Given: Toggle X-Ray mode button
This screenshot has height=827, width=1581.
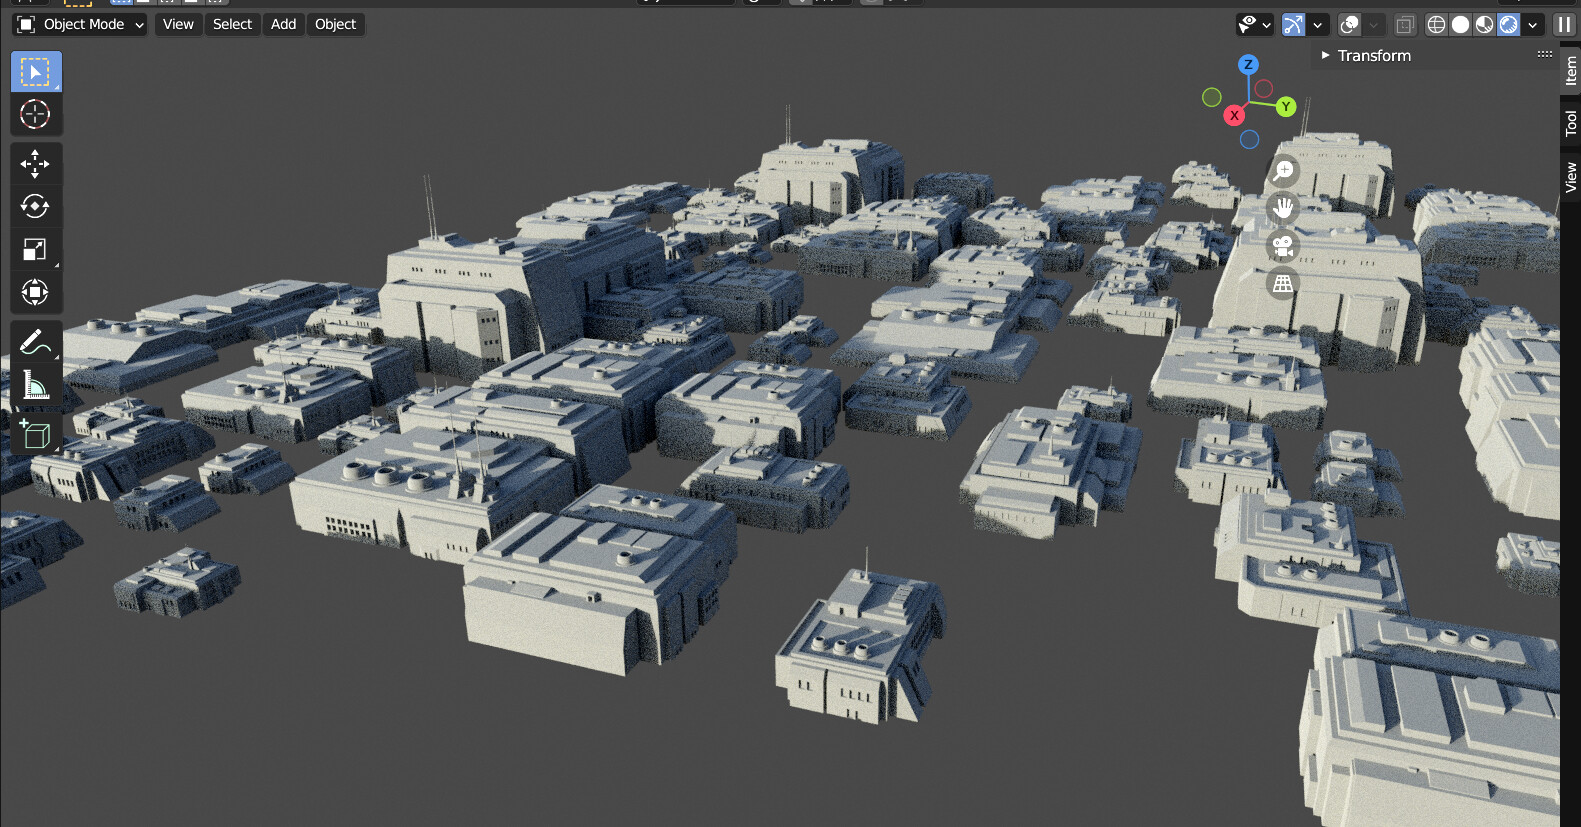Looking at the screenshot, I should (1405, 24).
